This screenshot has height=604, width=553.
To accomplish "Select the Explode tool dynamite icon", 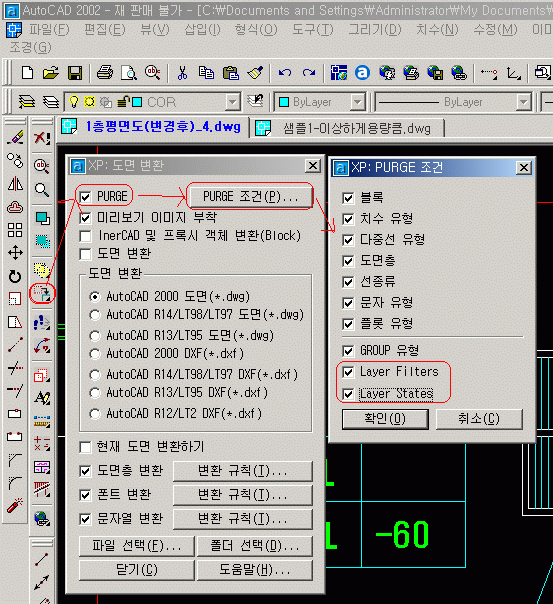I will (x=15, y=506).
